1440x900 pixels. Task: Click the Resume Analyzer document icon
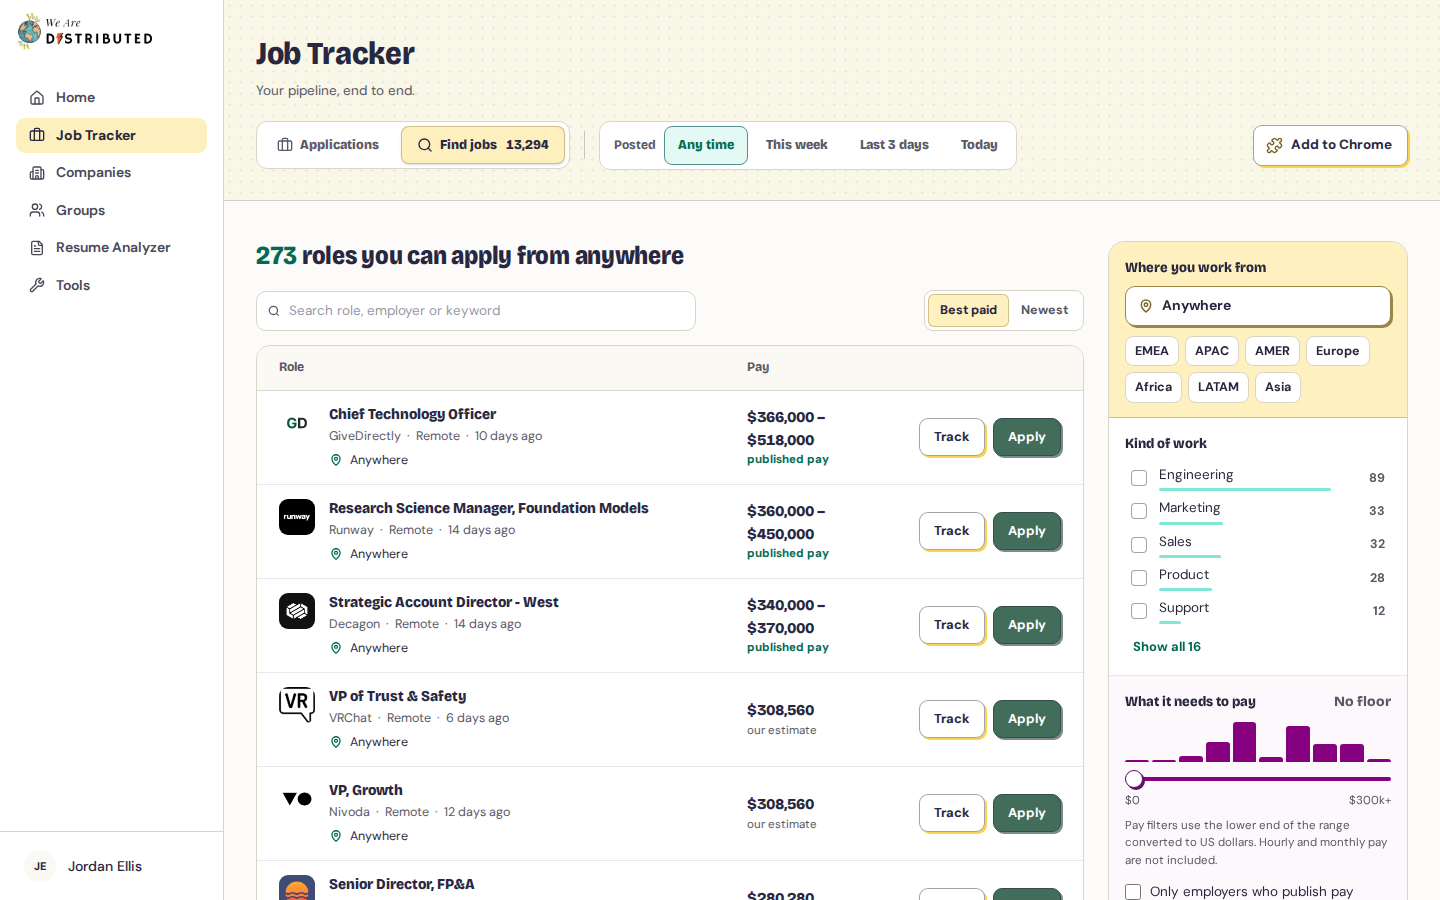[x=37, y=248]
